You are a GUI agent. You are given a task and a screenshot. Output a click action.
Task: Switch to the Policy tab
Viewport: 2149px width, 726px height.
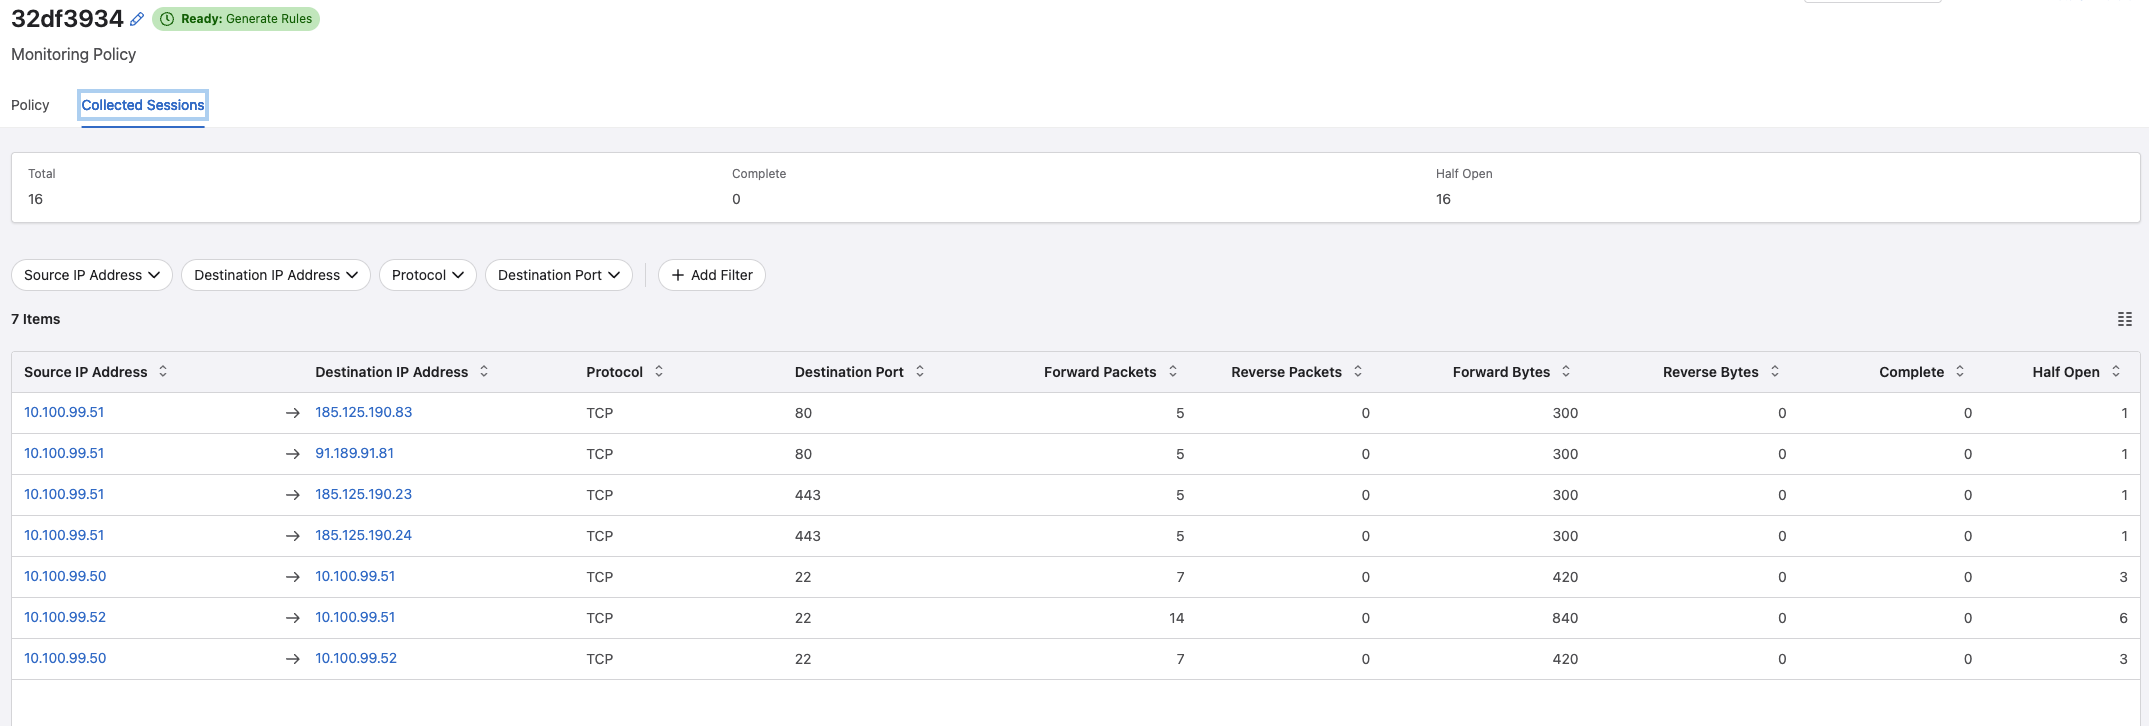point(30,105)
